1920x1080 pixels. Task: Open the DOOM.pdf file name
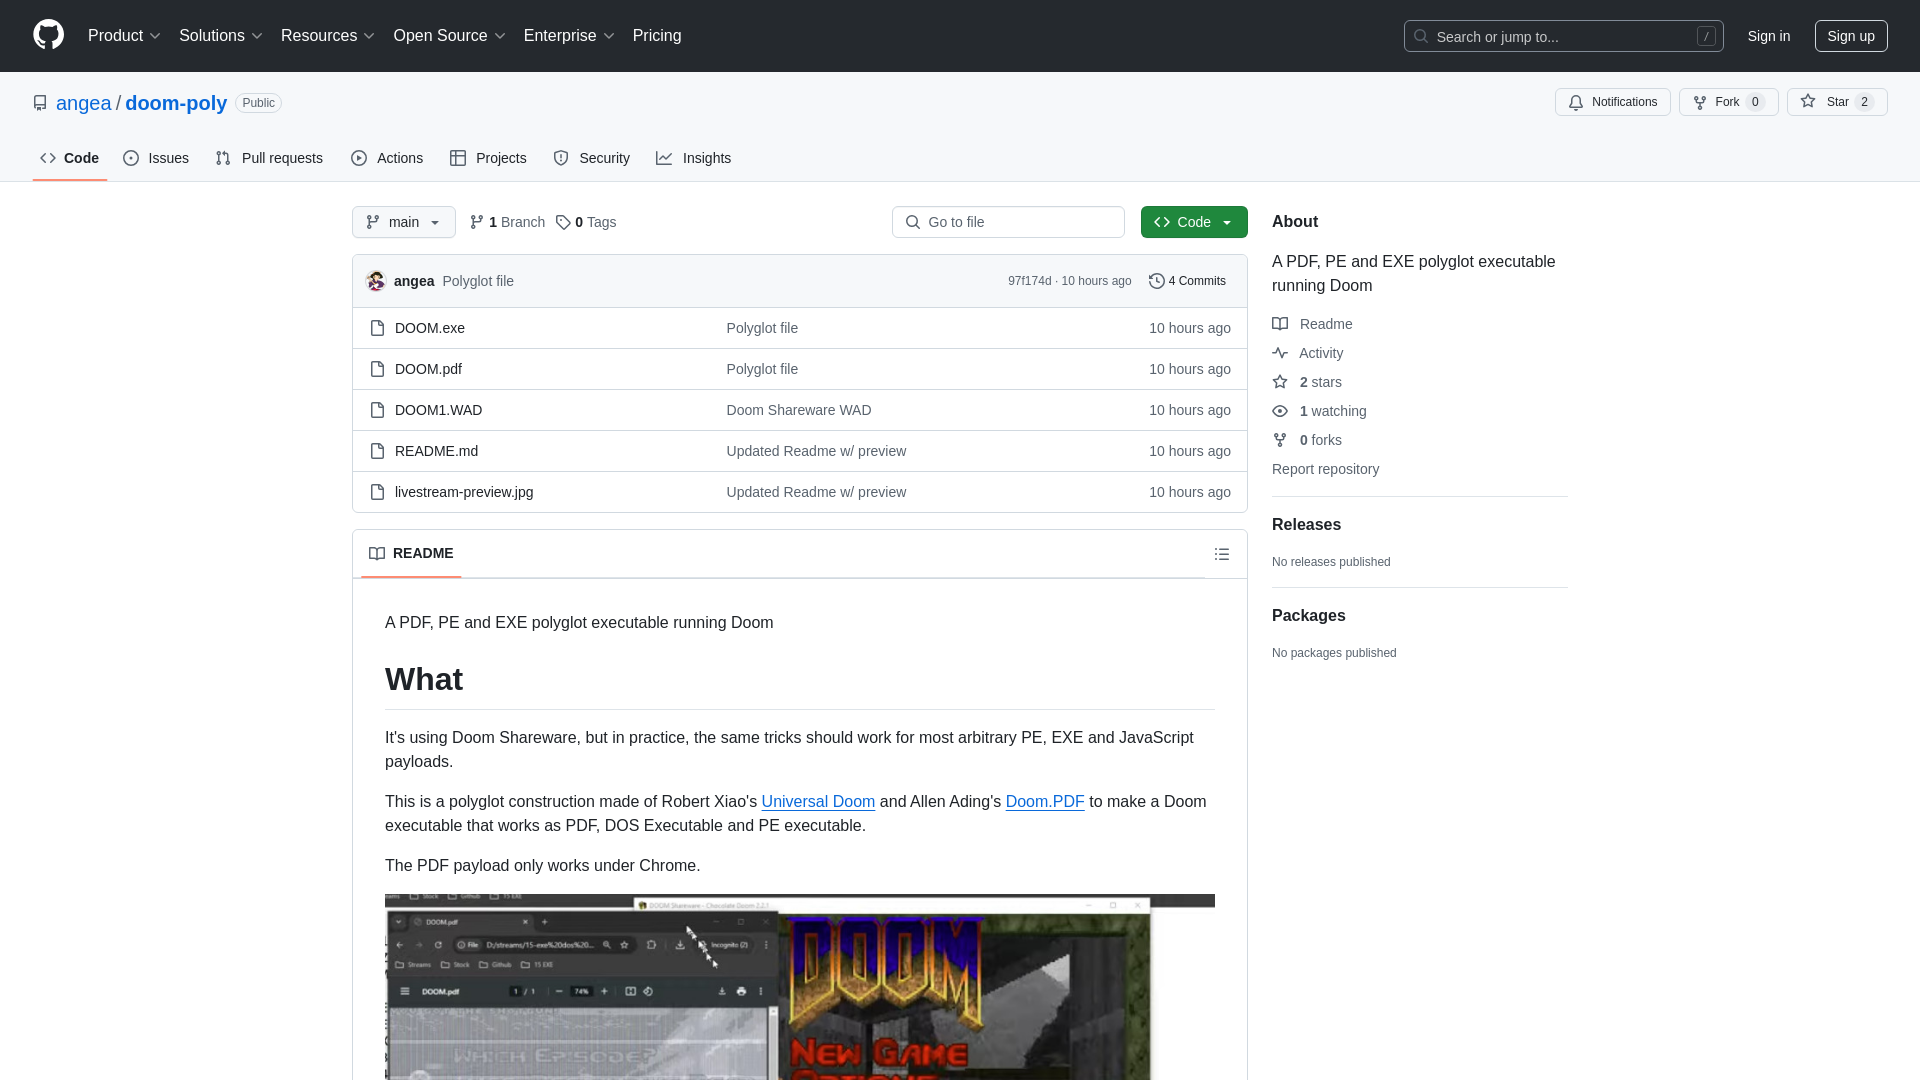[x=428, y=369]
